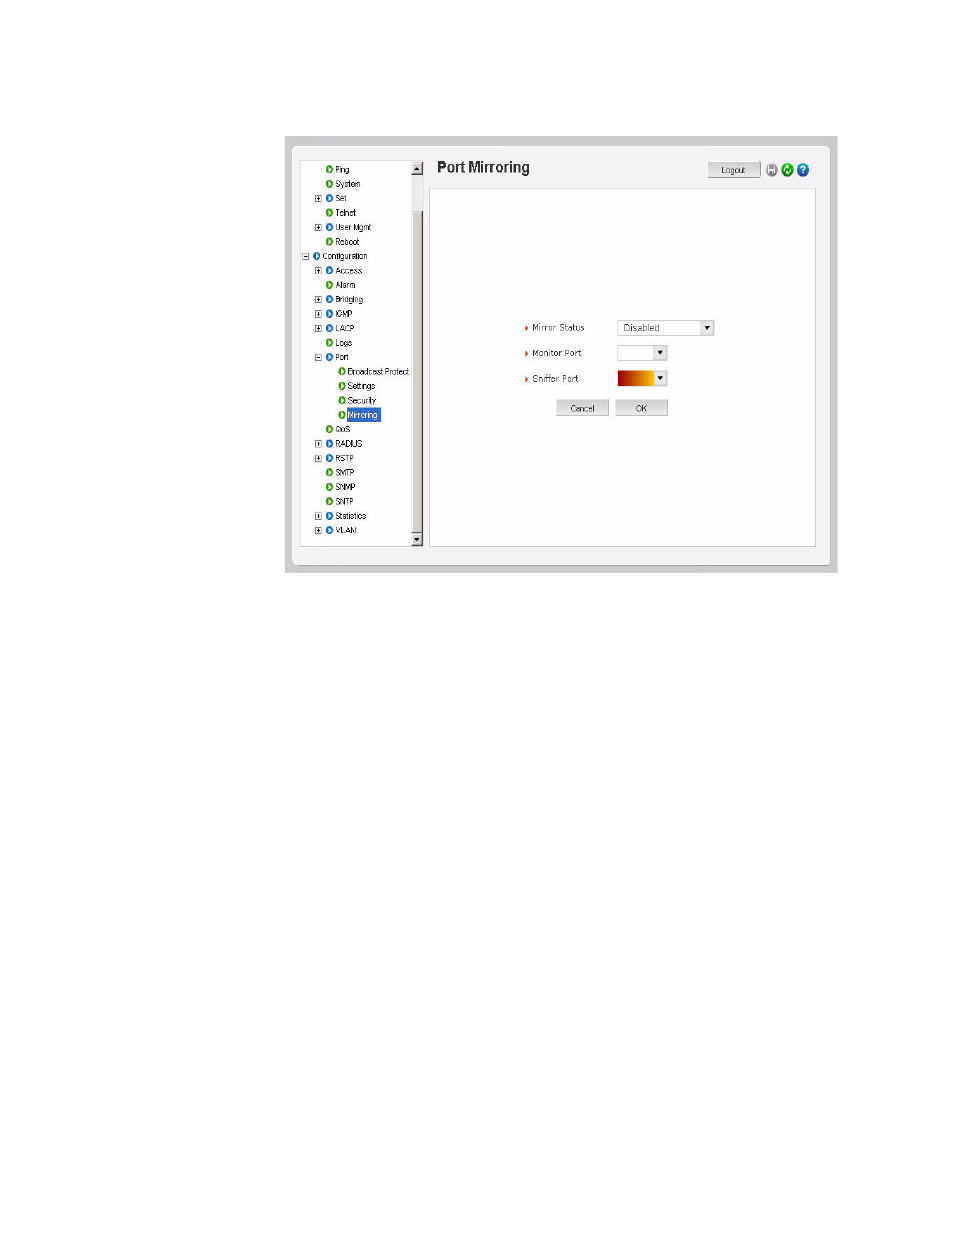
Task: Click the Port Mirroring page heading
Action: click(x=483, y=168)
